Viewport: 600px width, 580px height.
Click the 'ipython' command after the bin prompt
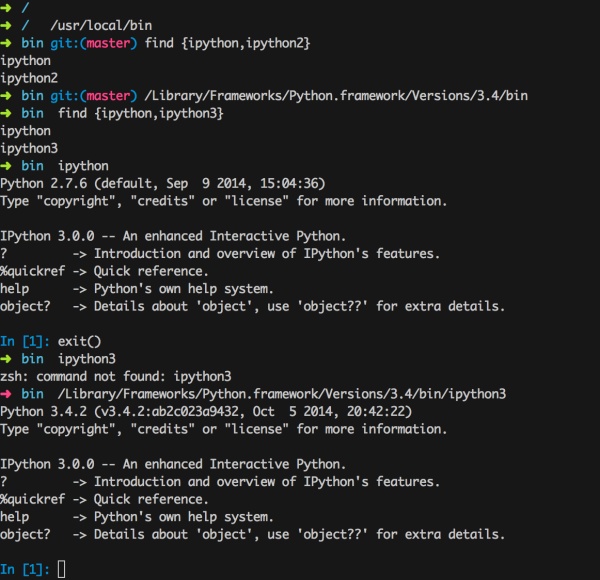(x=83, y=166)
